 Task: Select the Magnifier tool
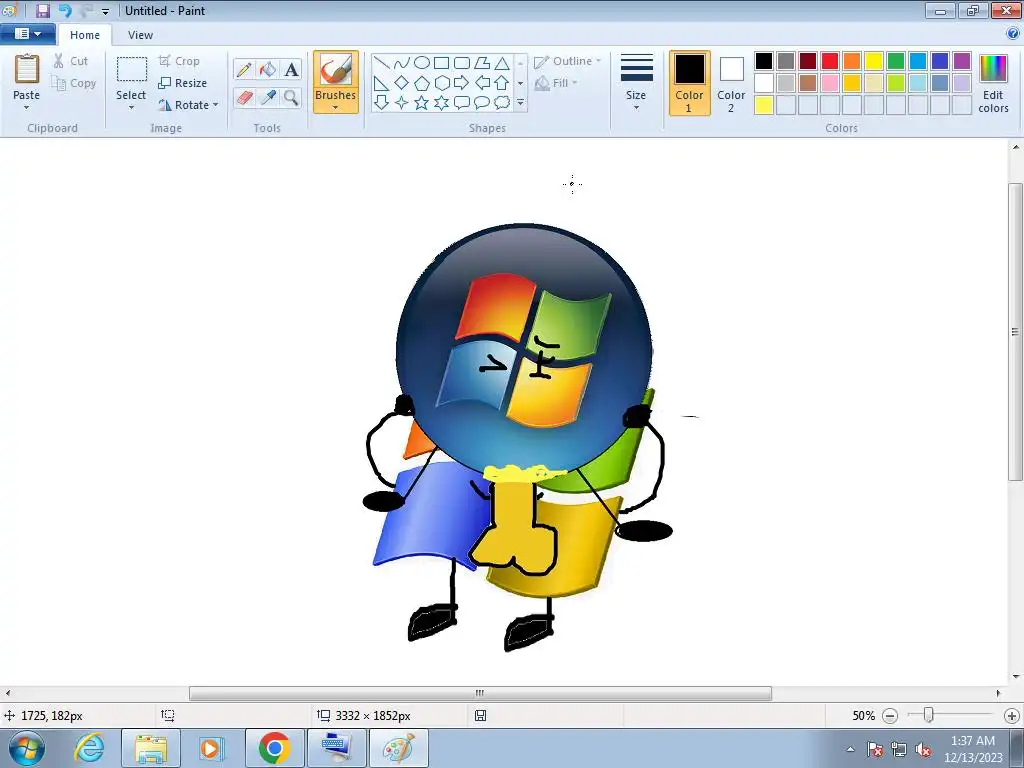(x=291, y=97)
